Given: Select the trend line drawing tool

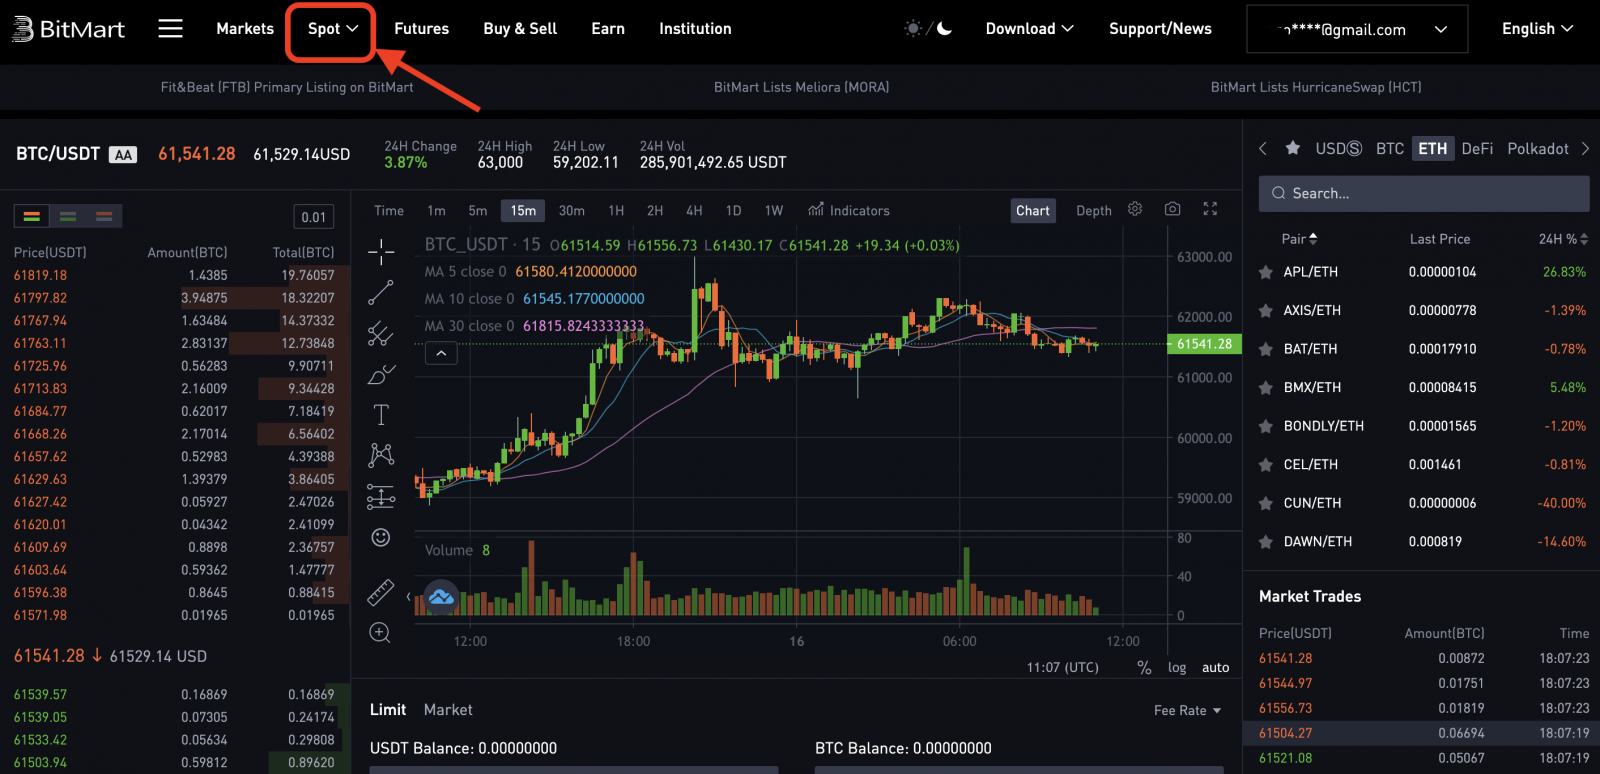Looking at the screenshot, I should pos(381,292).
